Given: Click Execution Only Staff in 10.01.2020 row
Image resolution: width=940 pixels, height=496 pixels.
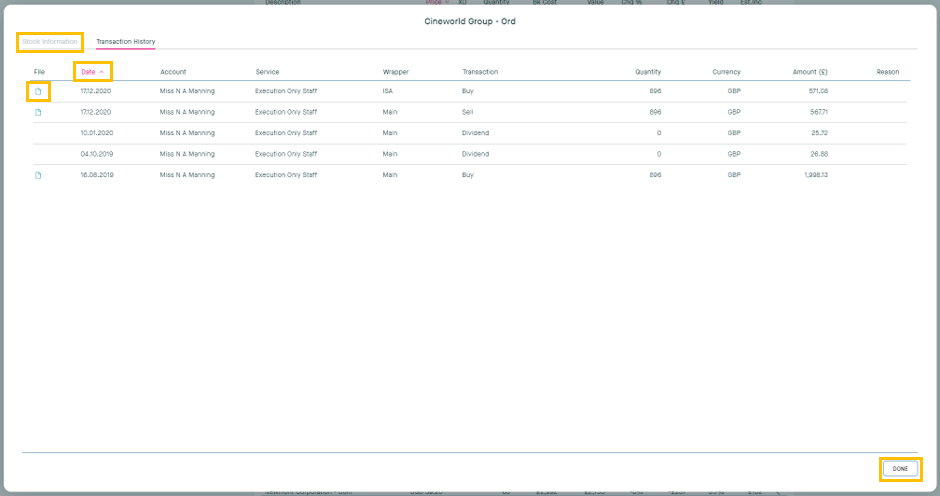Looking at the screenshot, I should 286,133.
